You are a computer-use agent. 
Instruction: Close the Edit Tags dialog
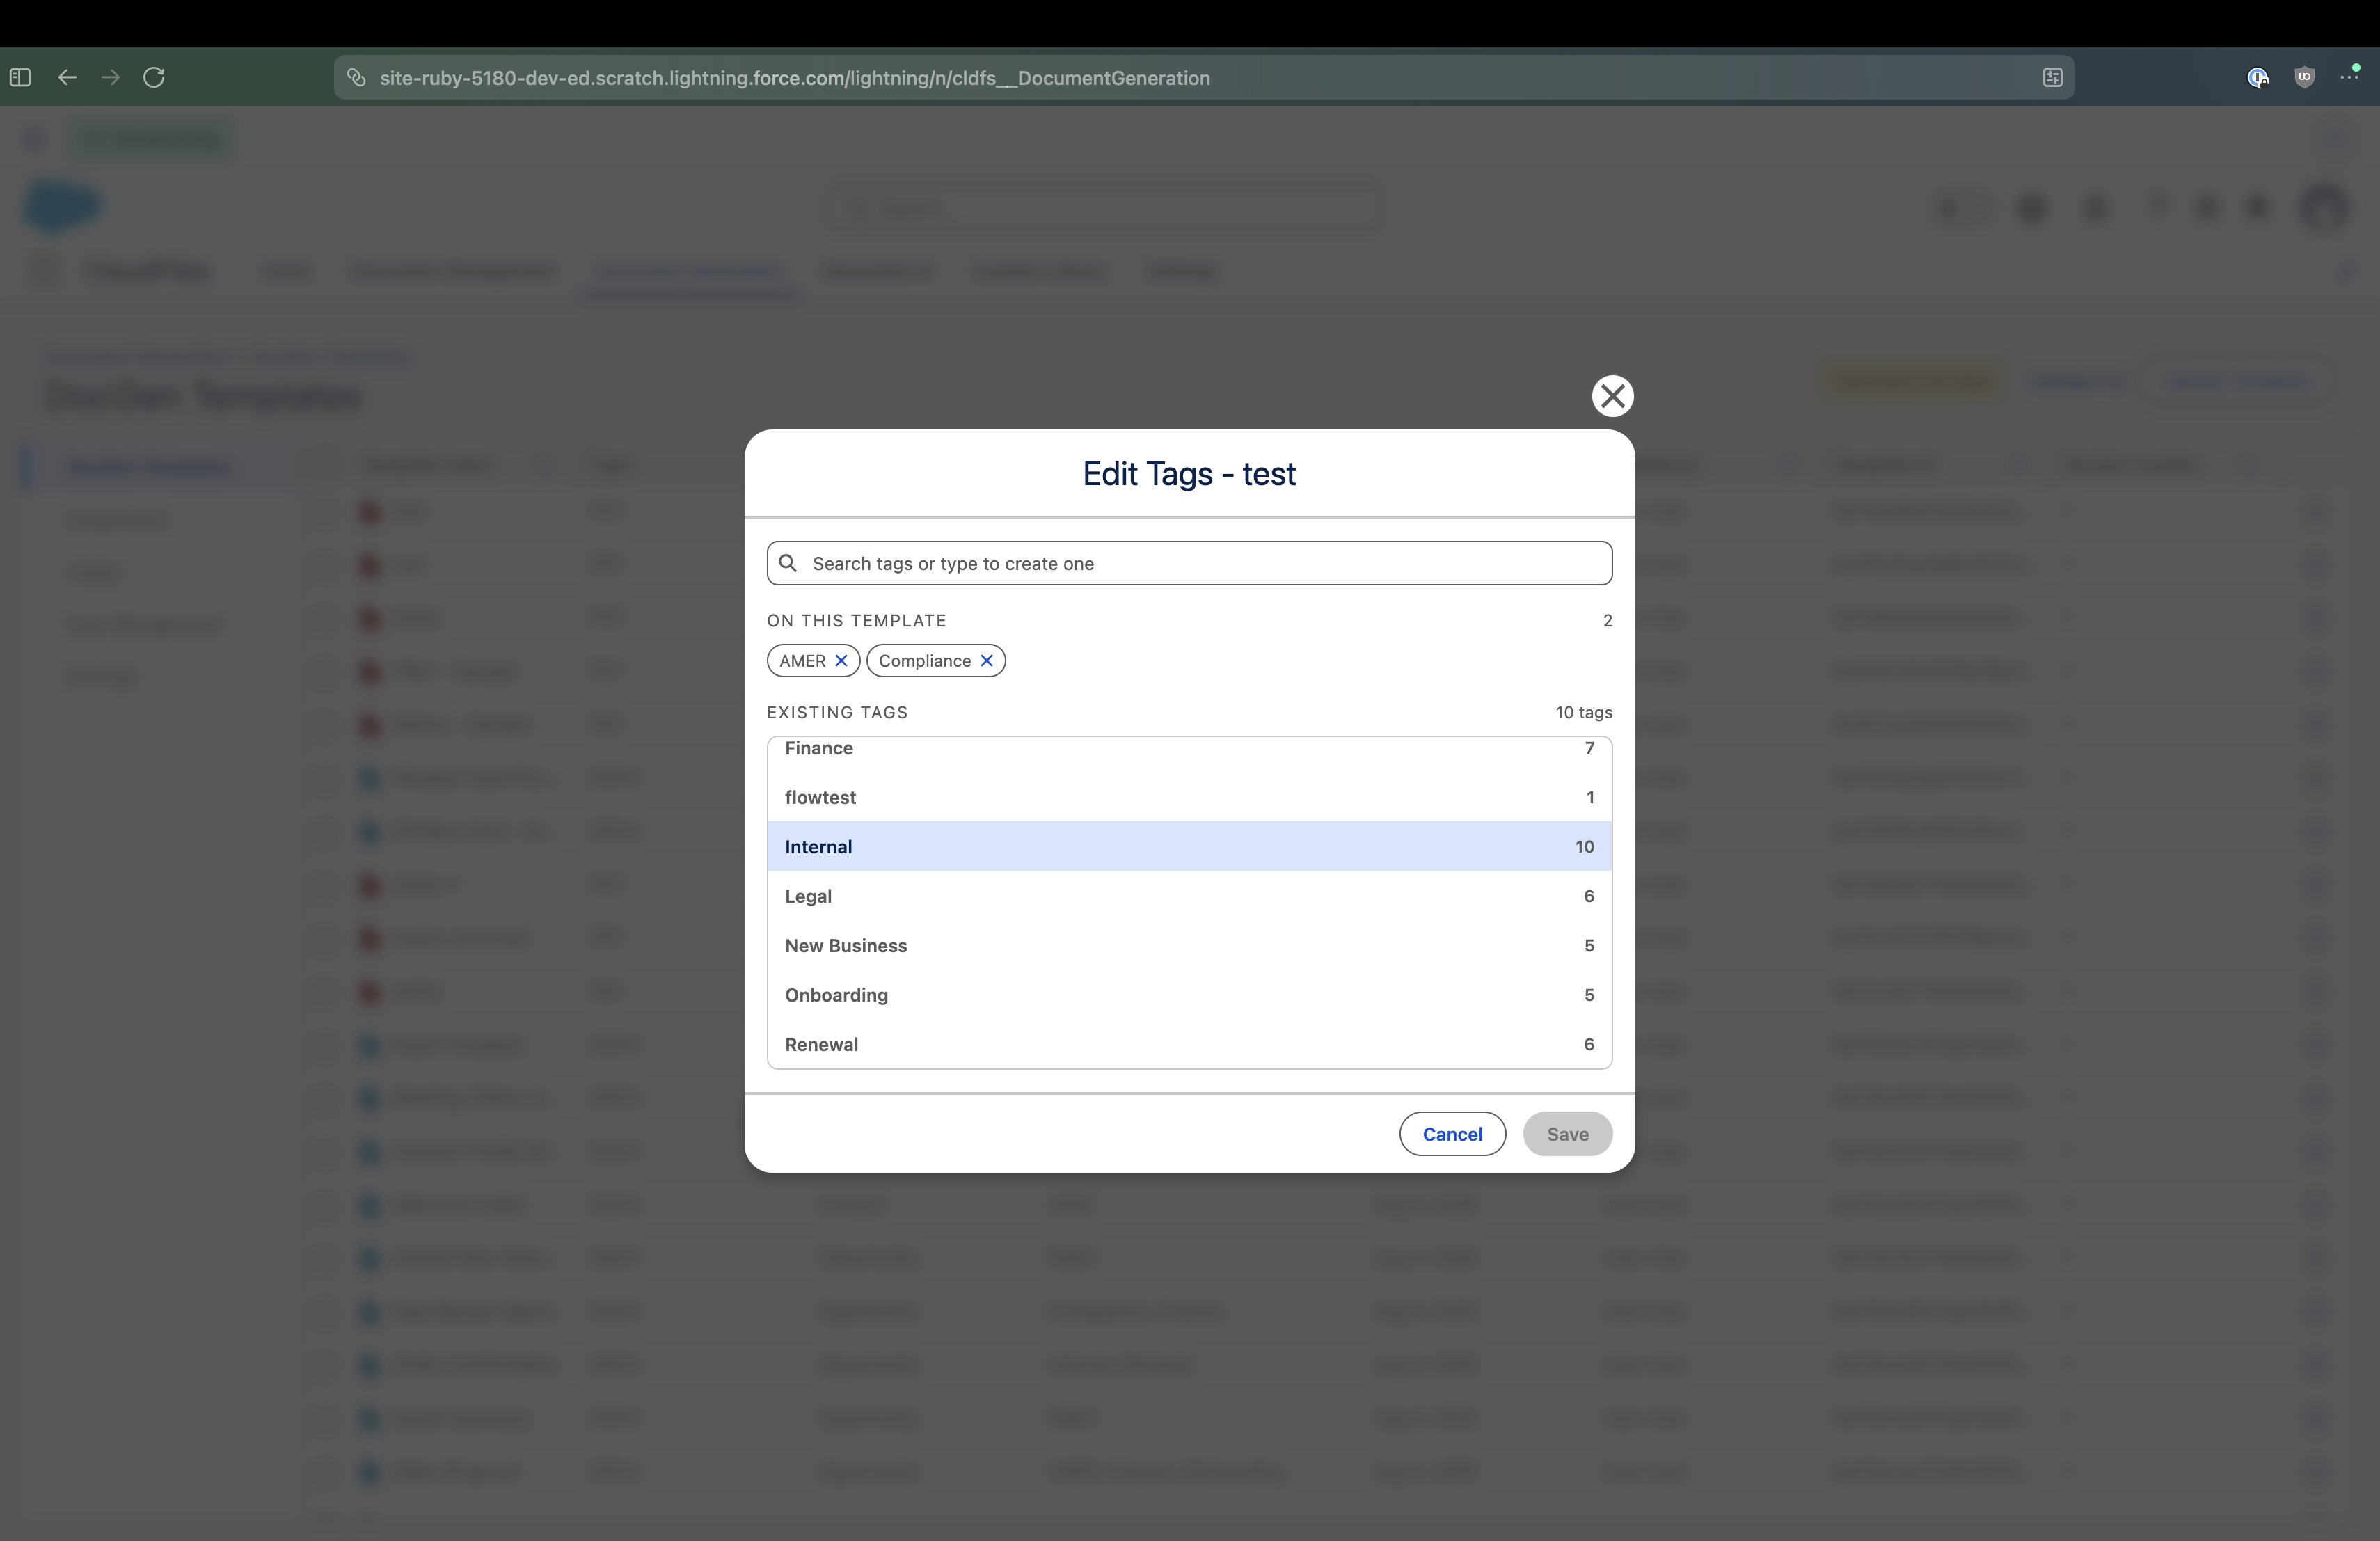click(x=1612, y=396)
